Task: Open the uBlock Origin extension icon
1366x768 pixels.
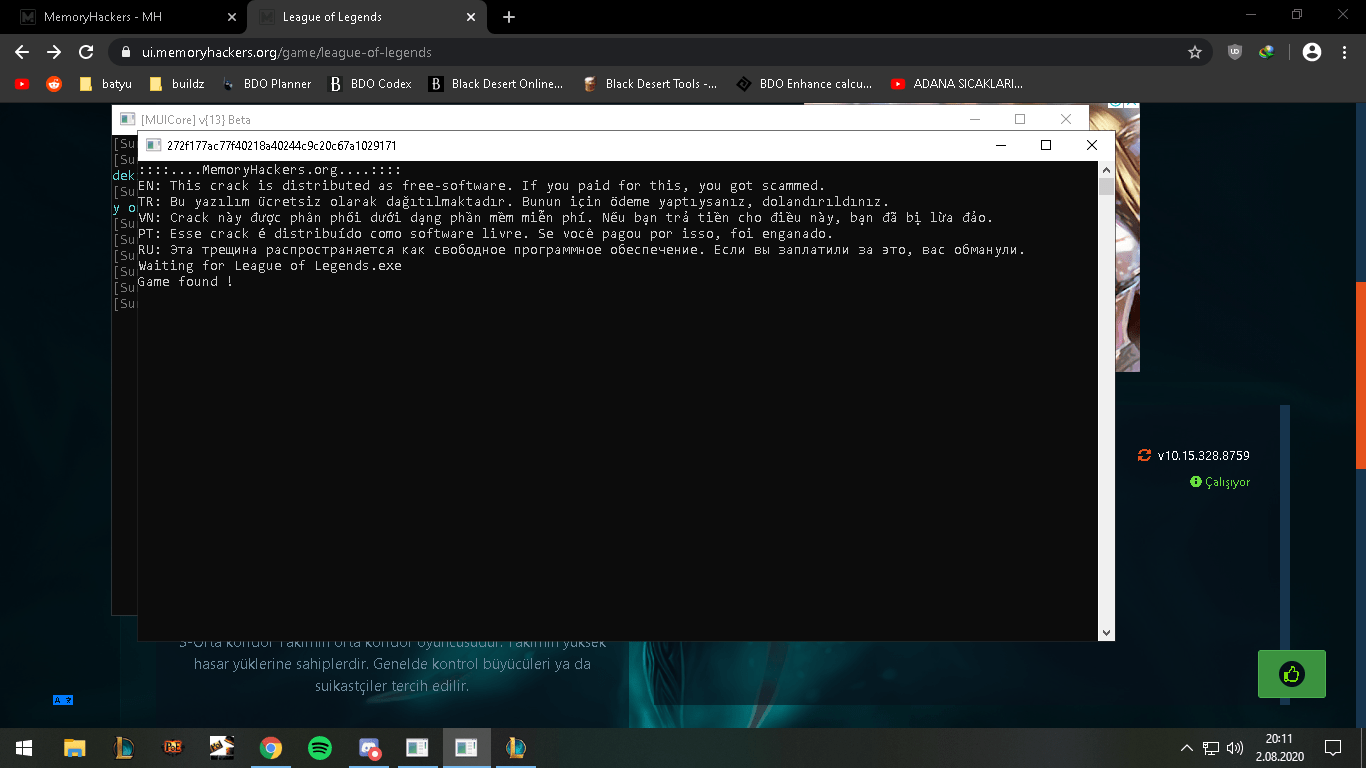Action: click(x=1235, y=52)
